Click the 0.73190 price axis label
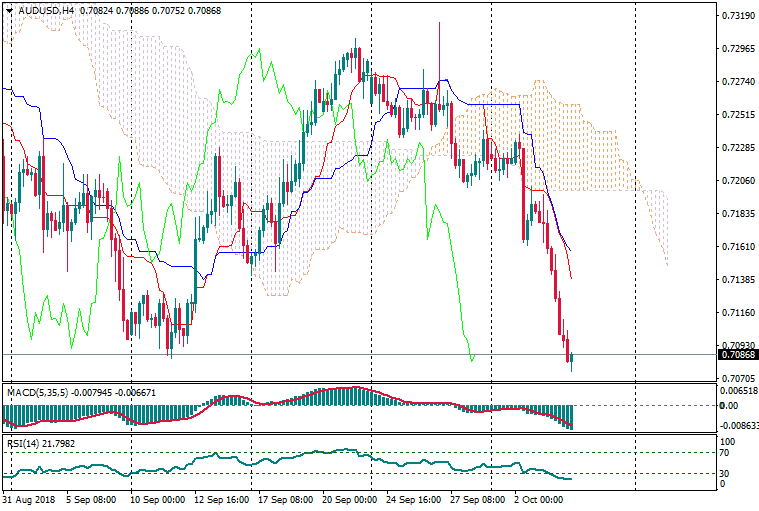 [x=736, y=16]
